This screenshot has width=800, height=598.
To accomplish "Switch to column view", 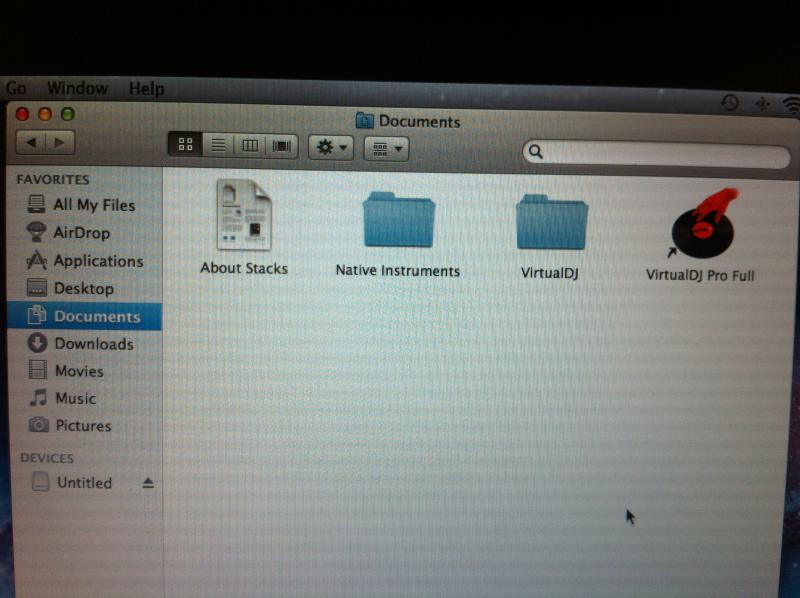I will tap(250, 146).
